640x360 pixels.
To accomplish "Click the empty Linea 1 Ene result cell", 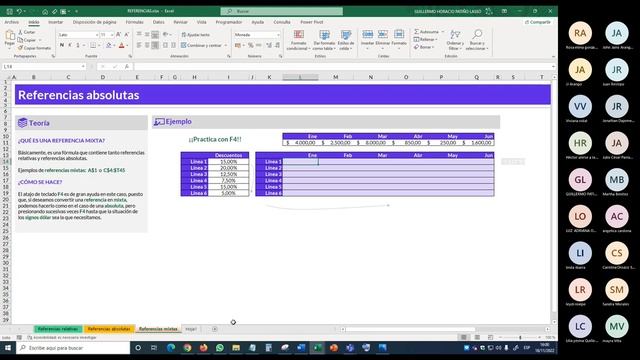I will click(300, 162).
